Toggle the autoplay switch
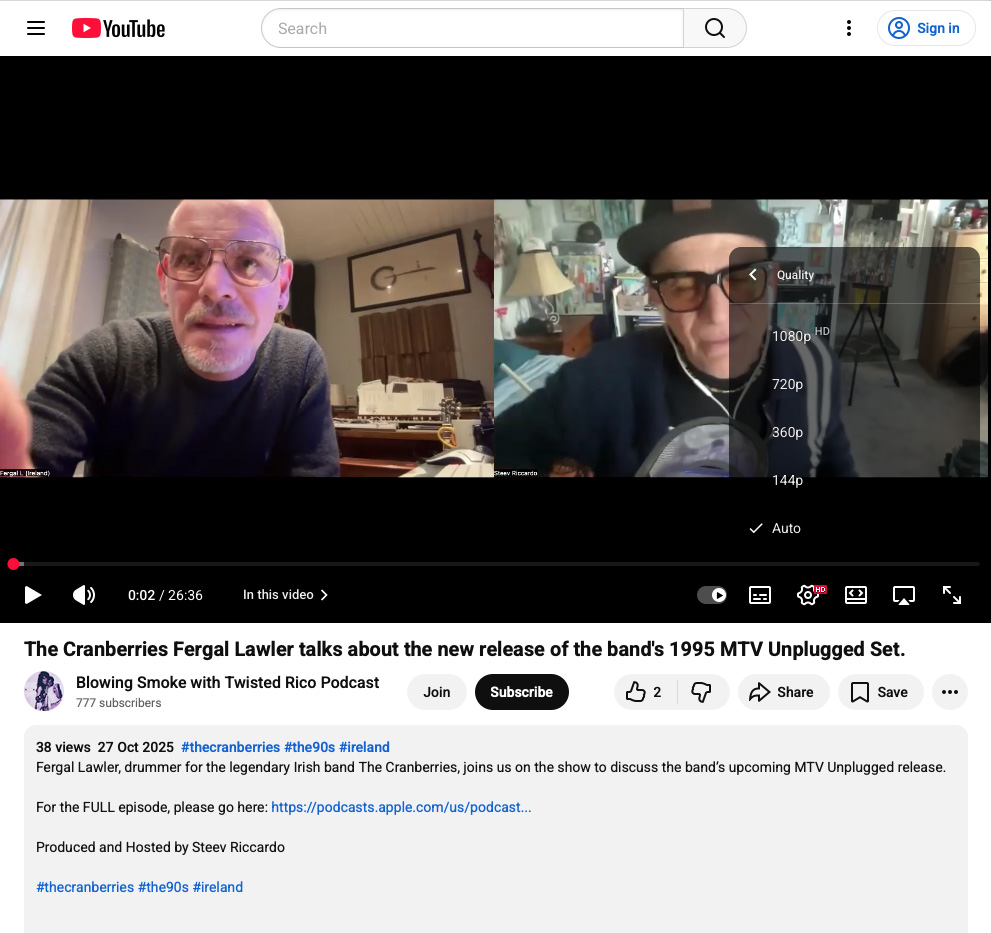Viewport: 991px width, 933px height. [x=712, y=595]
